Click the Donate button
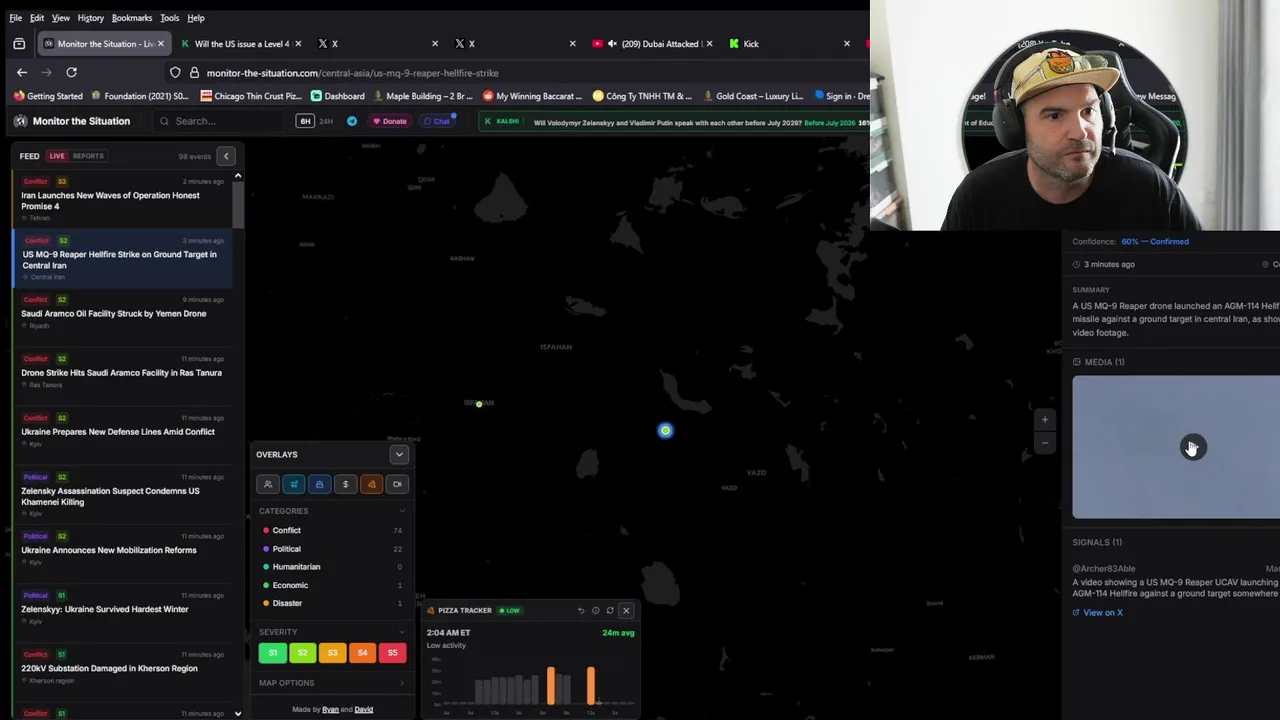The image size is (1280, 720). click(390, 121)
